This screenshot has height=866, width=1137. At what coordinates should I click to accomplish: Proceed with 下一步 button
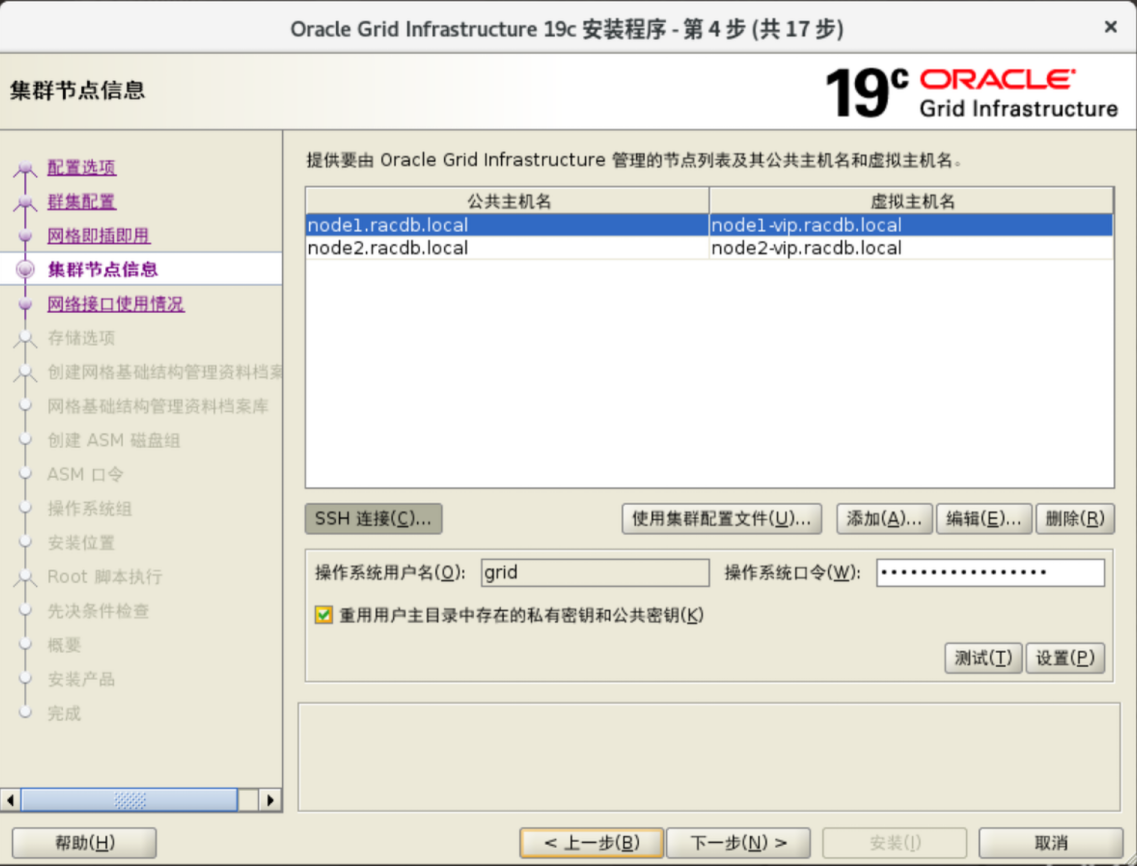click(x=739, y=843)
